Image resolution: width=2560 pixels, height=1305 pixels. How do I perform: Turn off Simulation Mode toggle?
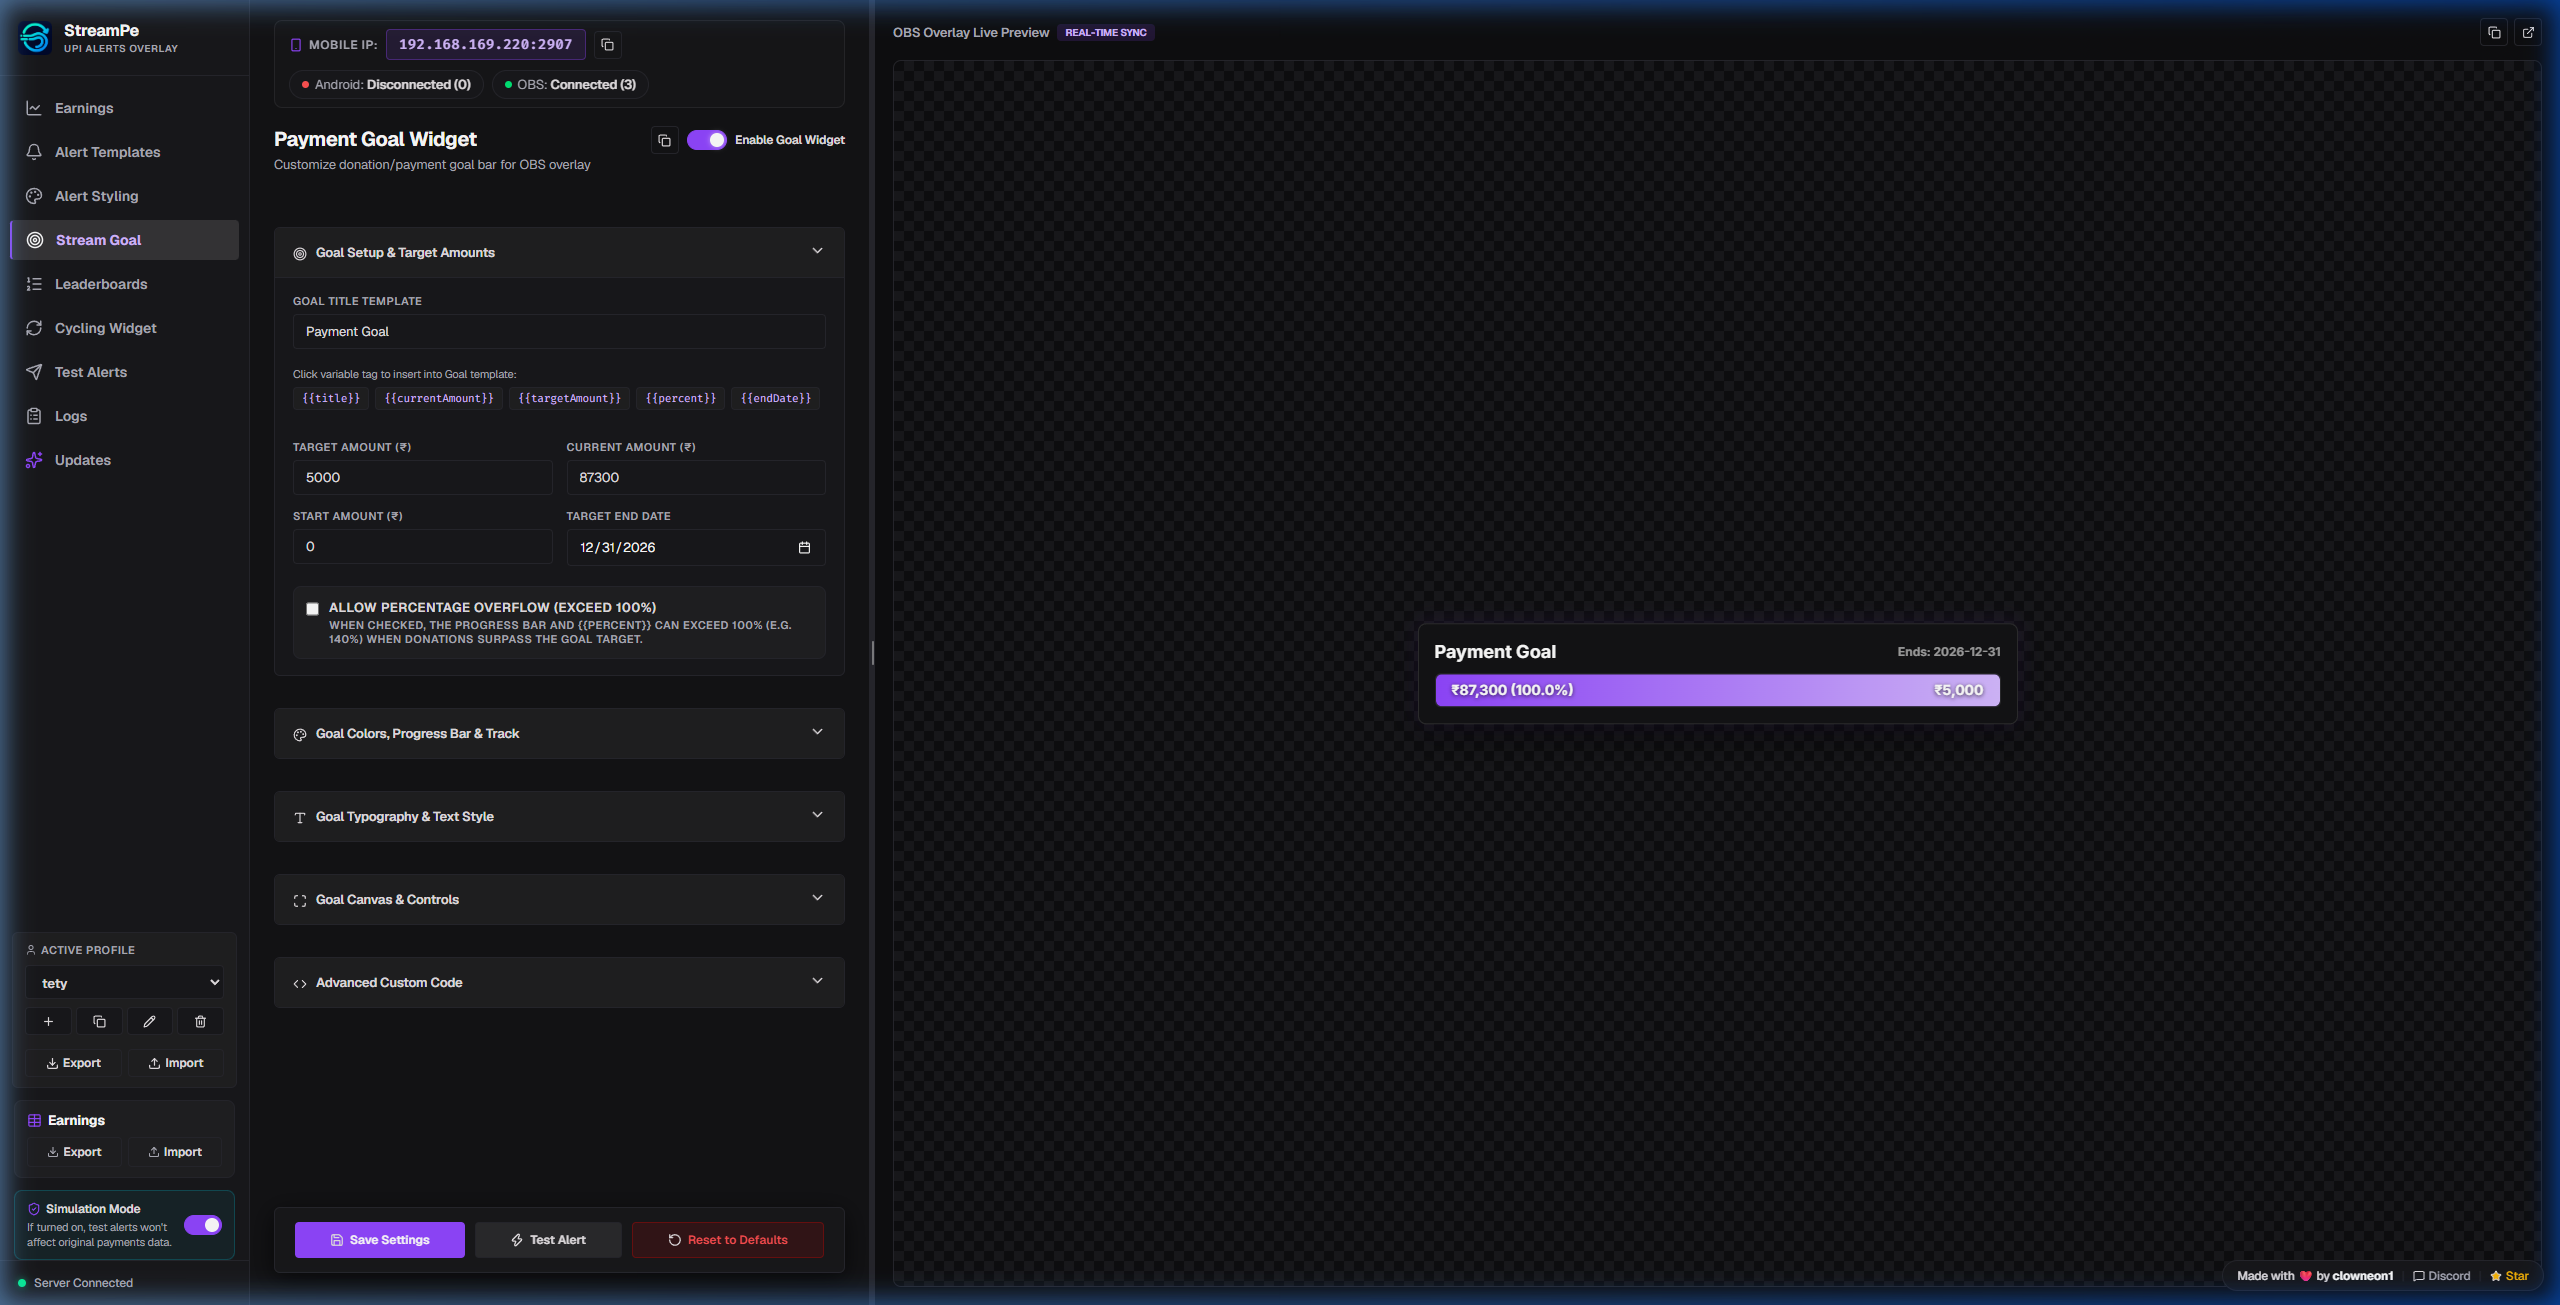click(203, 1225)
